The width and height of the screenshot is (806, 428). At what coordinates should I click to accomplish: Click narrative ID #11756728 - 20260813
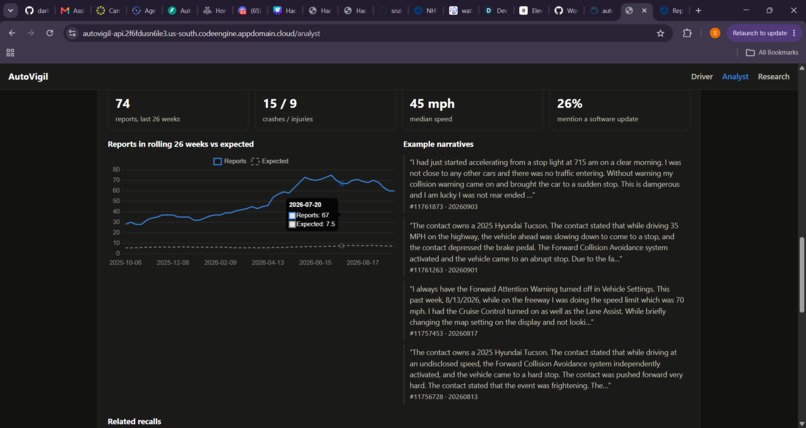[x=444, y=397]
